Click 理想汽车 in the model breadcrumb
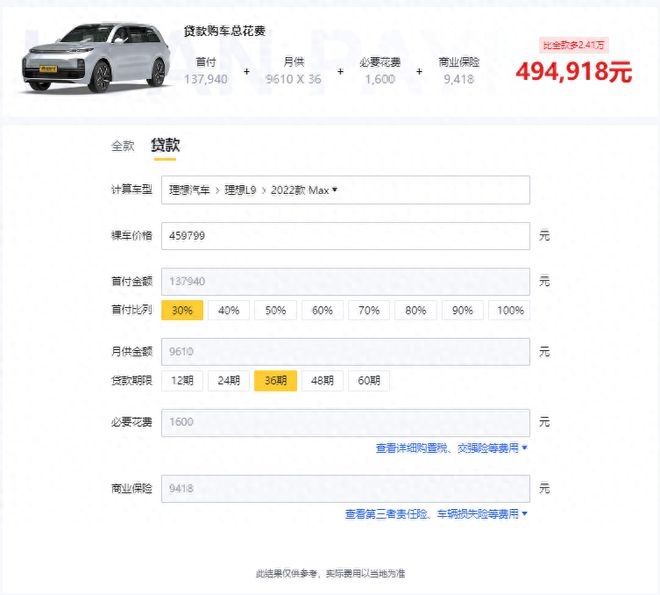The width and height of the screenshot is (660, 595). [x=189, y=190]
